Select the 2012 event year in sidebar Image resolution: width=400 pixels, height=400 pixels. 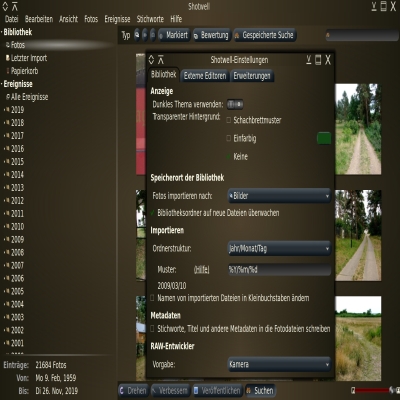pos(17,201)
